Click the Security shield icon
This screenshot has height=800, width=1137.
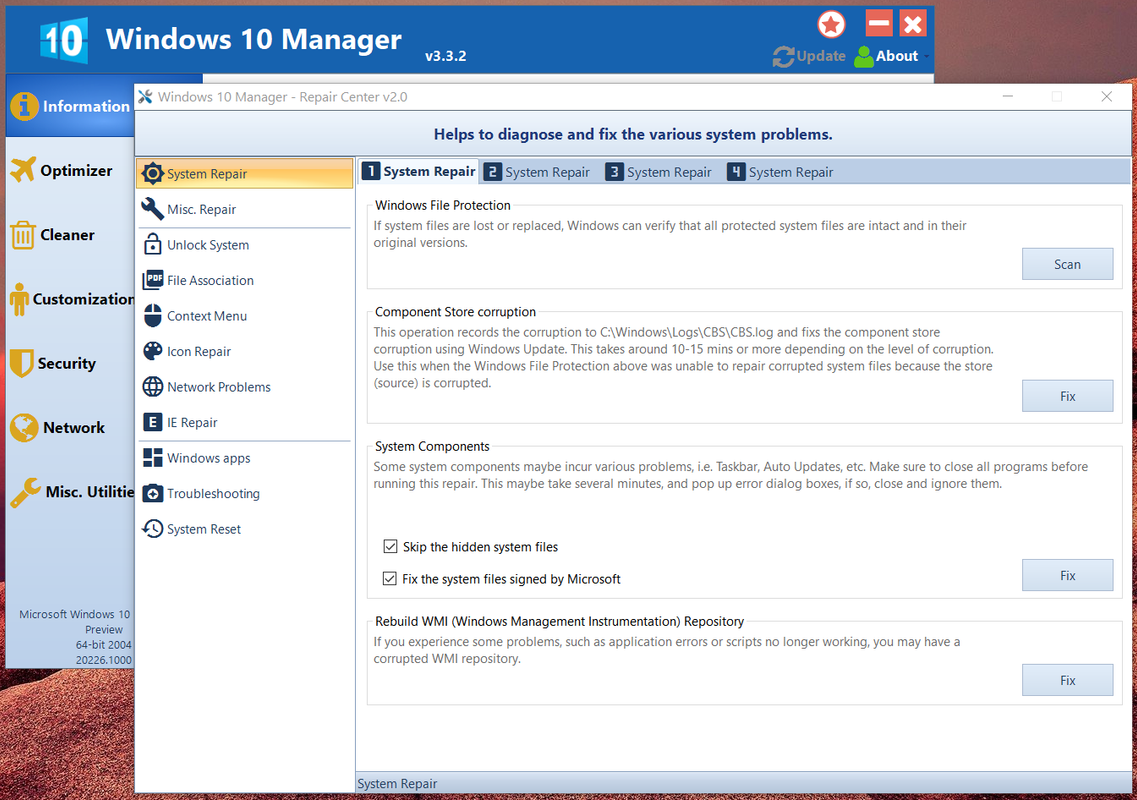(x=22, y=363)
